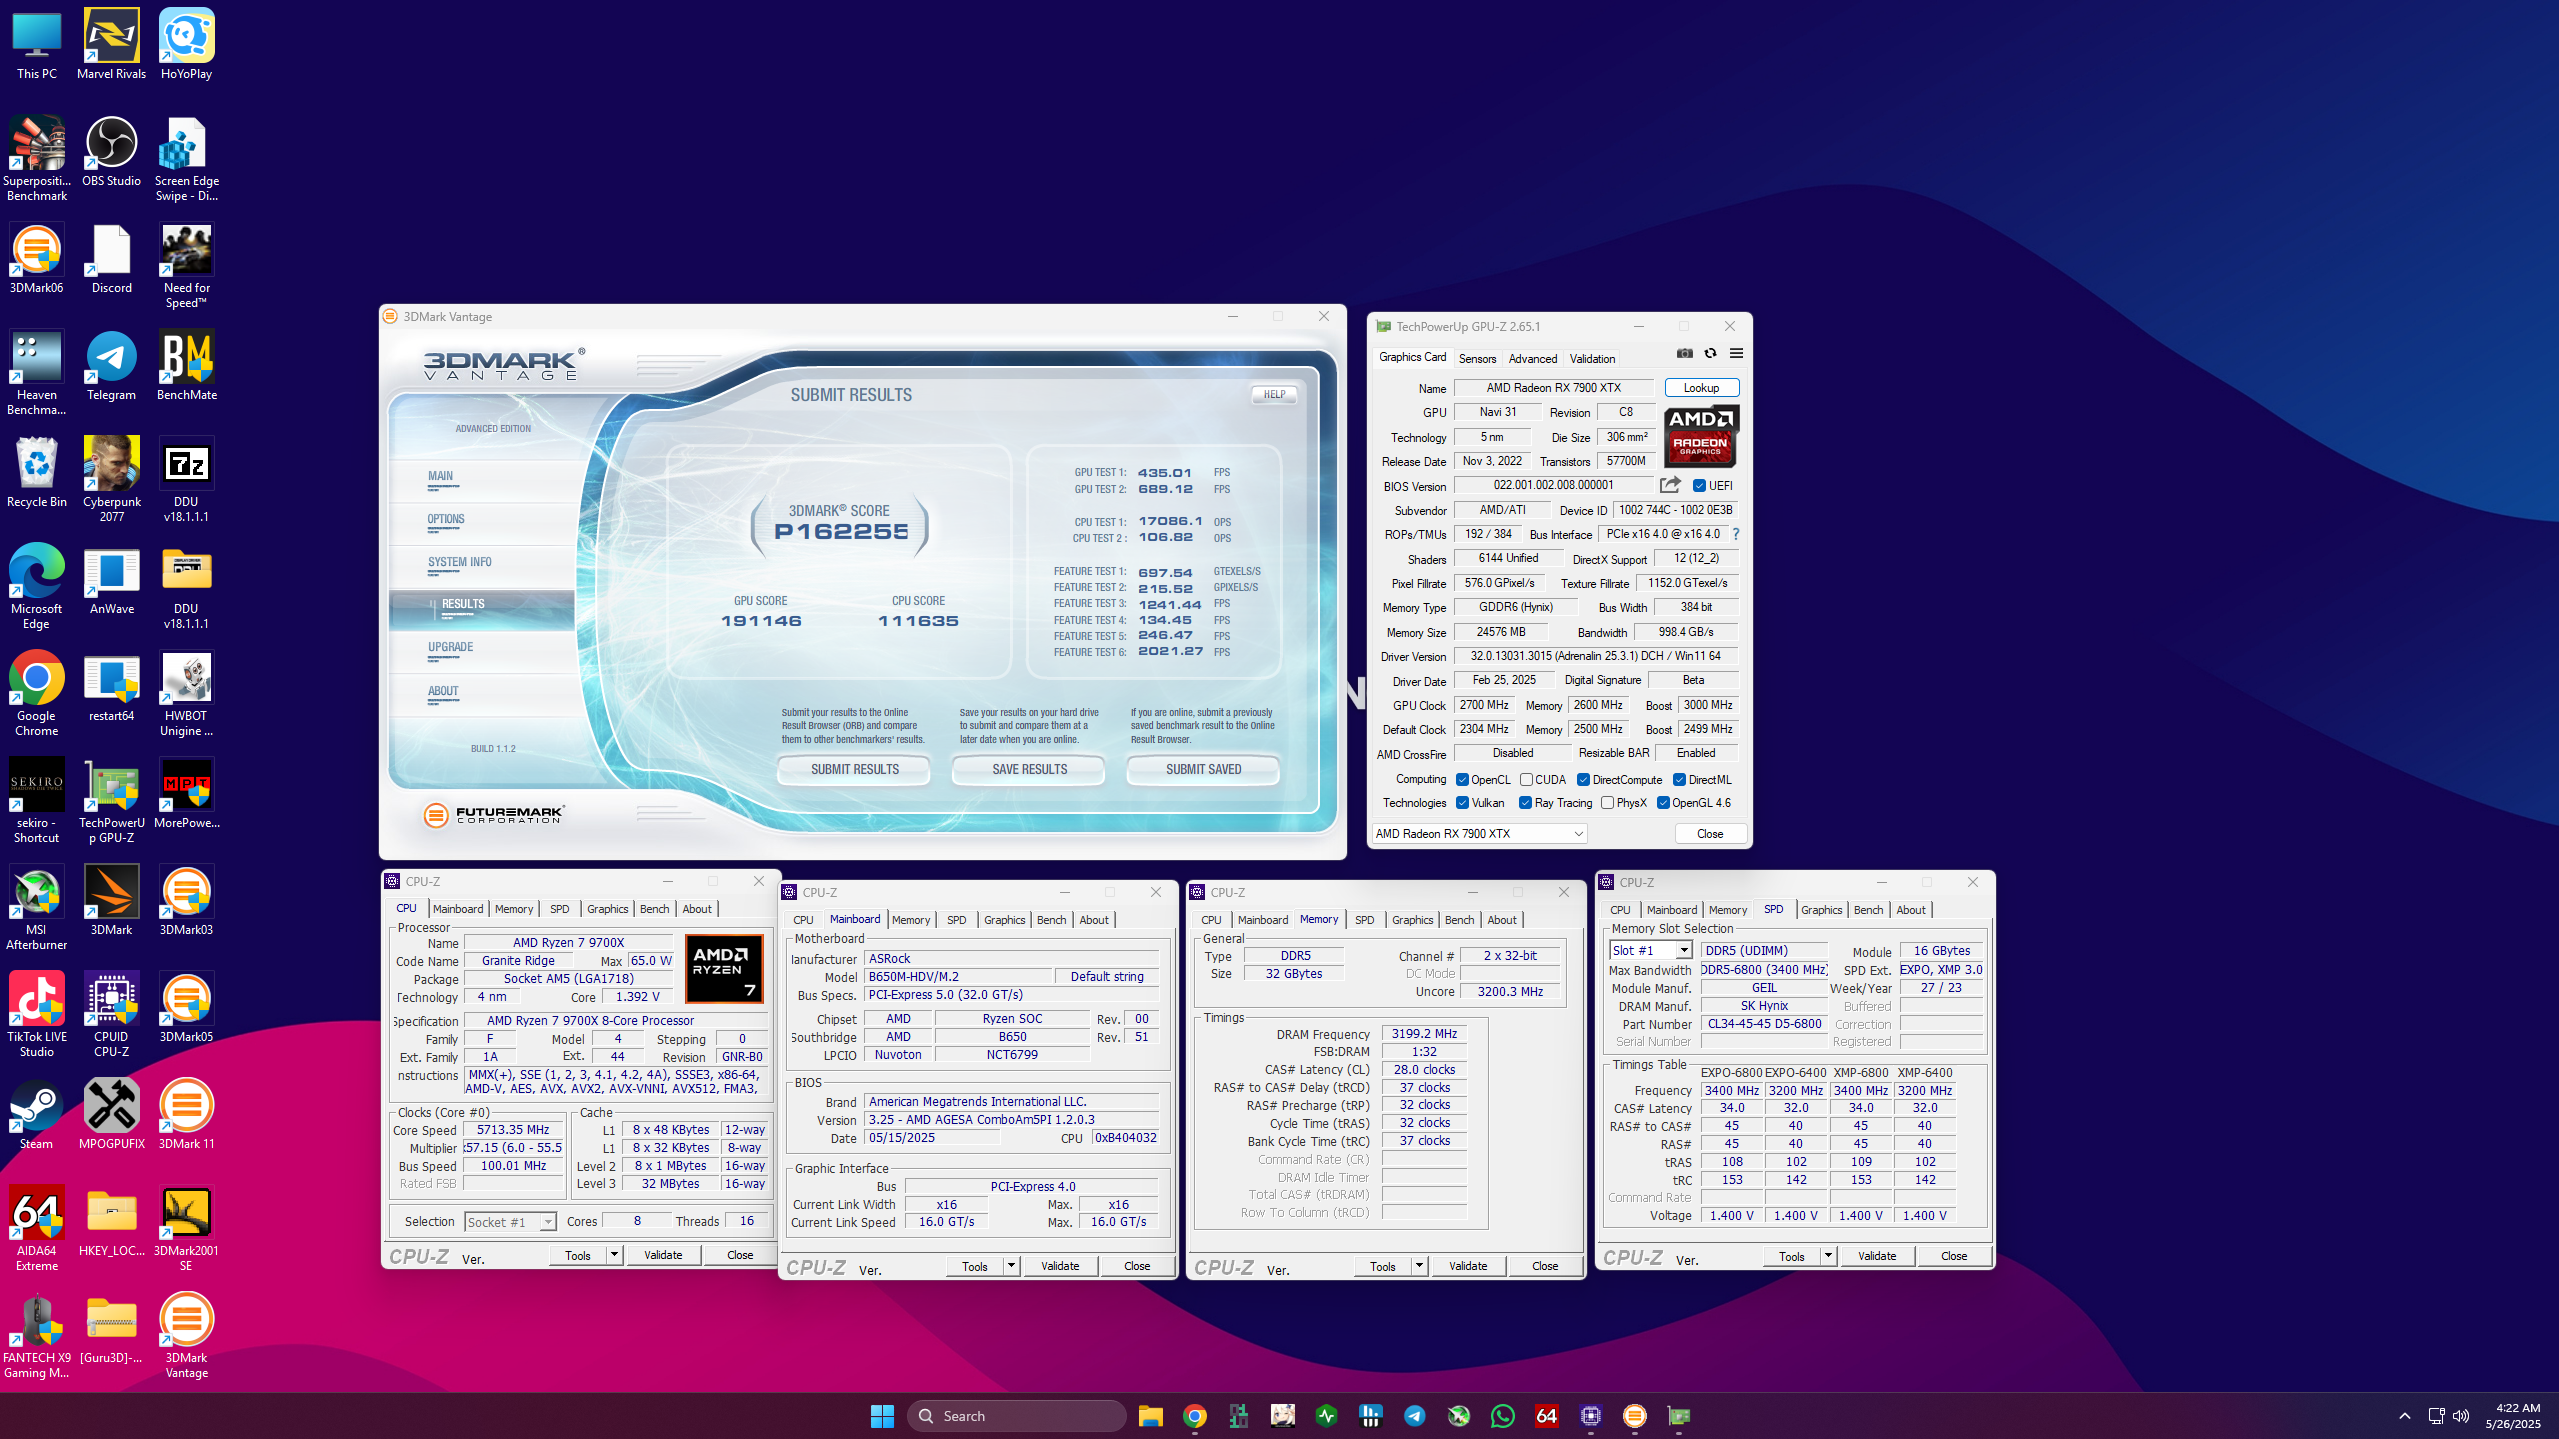This screenshot has height=1439, width=2559.
Task: Click the Bus Interface question mark icon
Action: 1736,534
